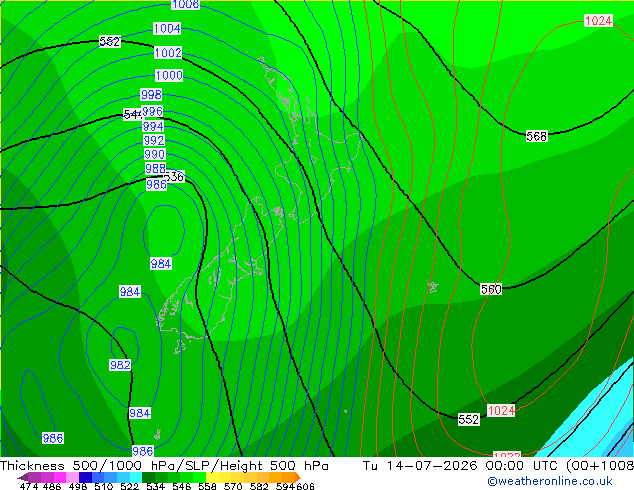The height and width of the screenshot is (490, 634).
Task: Select the magenta legend swatch above 486
Action: 60,477
